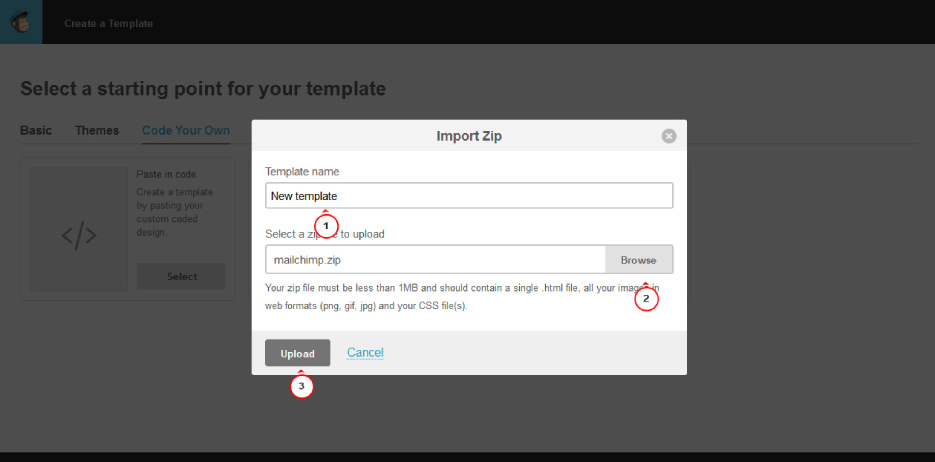Click the code brackets thumbnail icon
The height and width of the screenshot is (462, 935).
[x=79, y=237]
